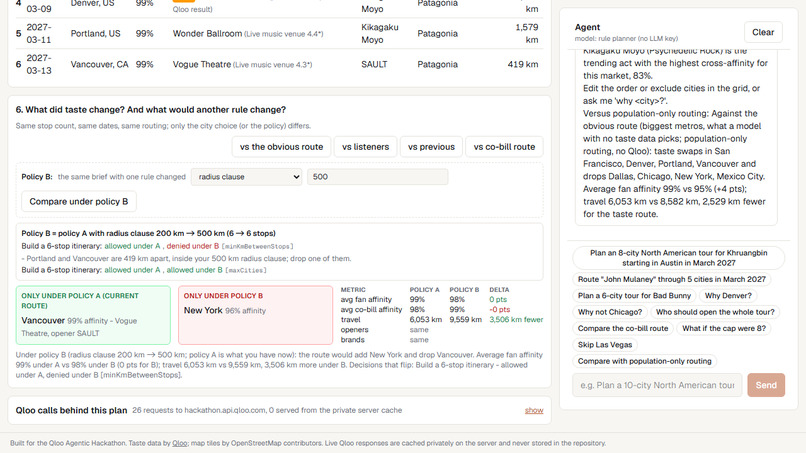Click Patagonia brand in the Vancouver row
This screenshot has width=806, height=453.
(437, 64)
